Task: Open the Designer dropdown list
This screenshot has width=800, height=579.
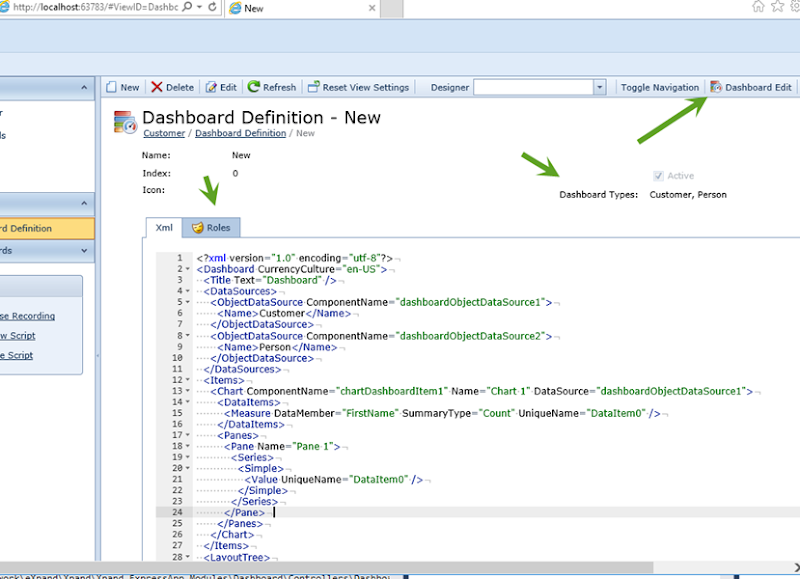Action: pos(599,88)
